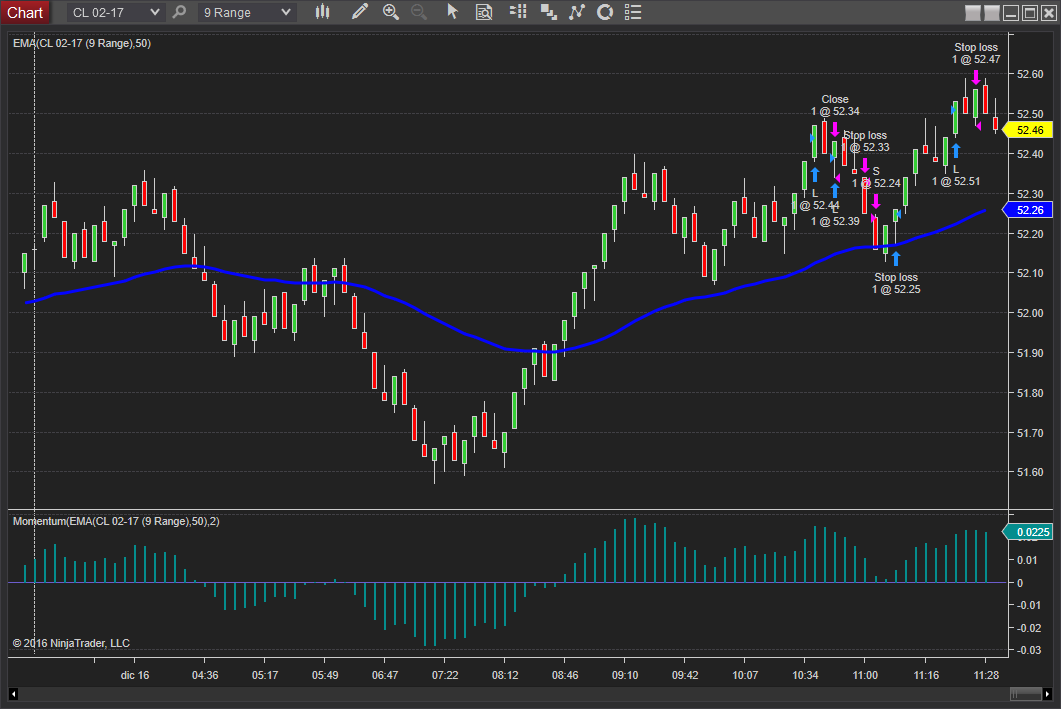1061x709 pixels.
Task: Click the 52.00 price axis label
Action: pyautogui.click(x=1030, y=313)
